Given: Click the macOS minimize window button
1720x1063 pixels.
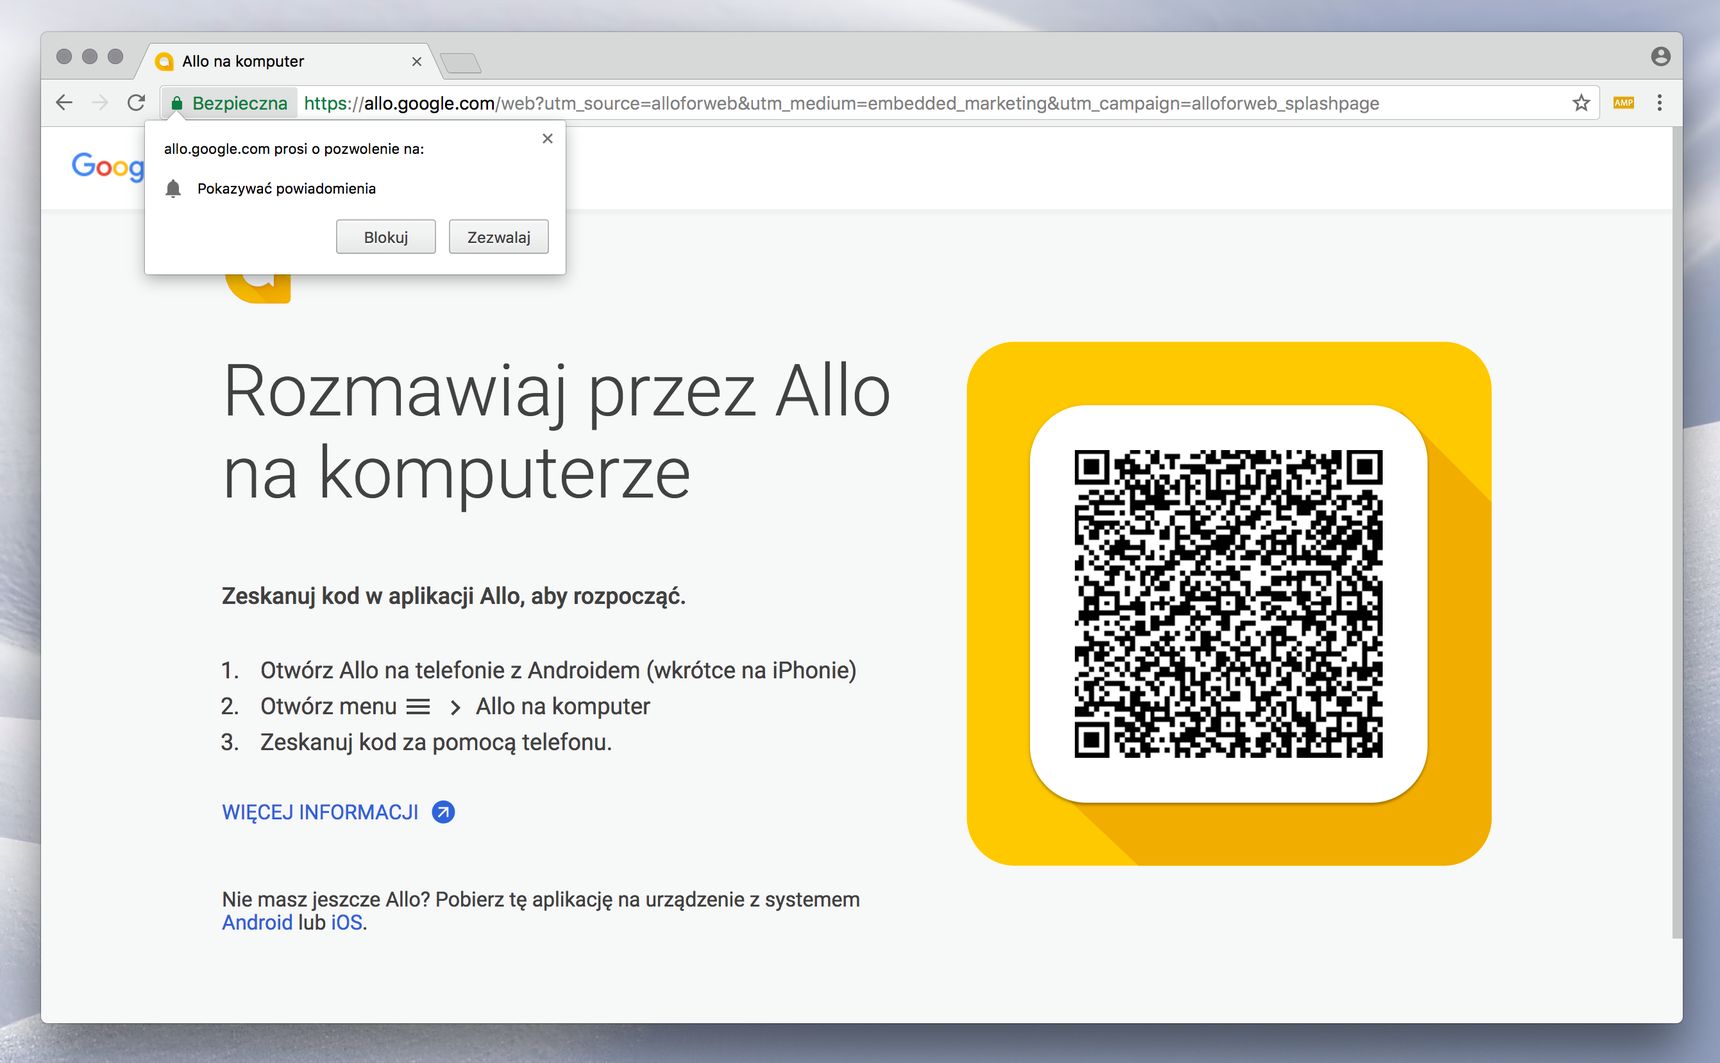Looking at the screenshot, I should (90, 56).
